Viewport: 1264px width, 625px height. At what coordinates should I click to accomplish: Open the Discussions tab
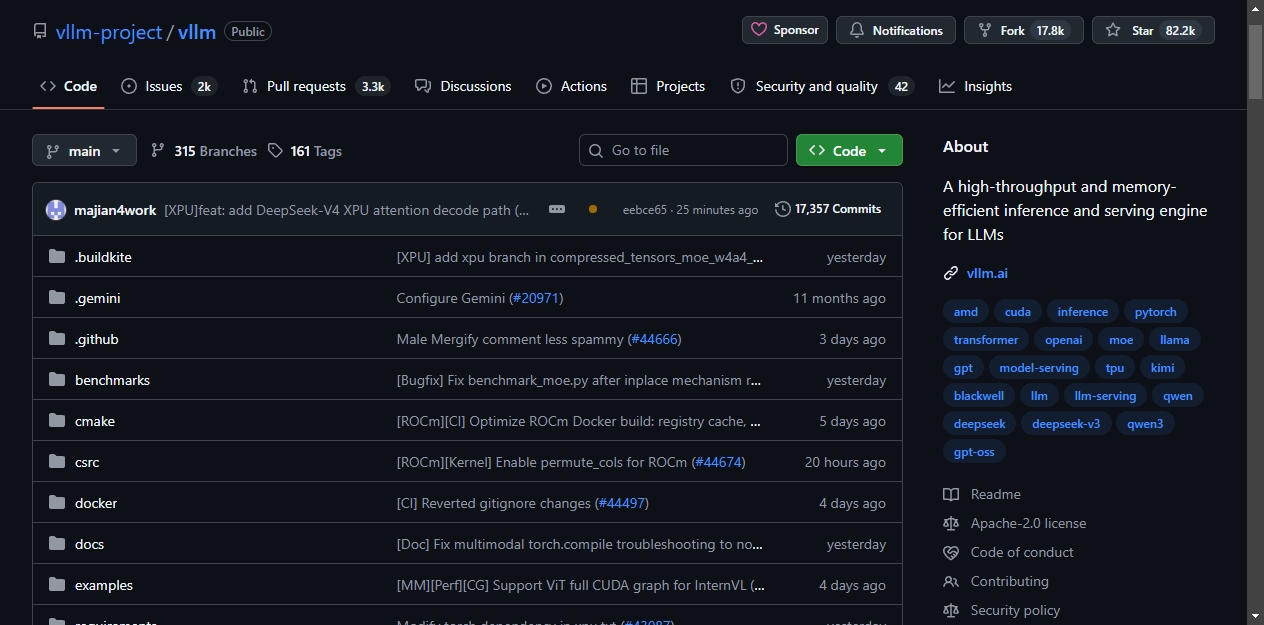point(463,86)
